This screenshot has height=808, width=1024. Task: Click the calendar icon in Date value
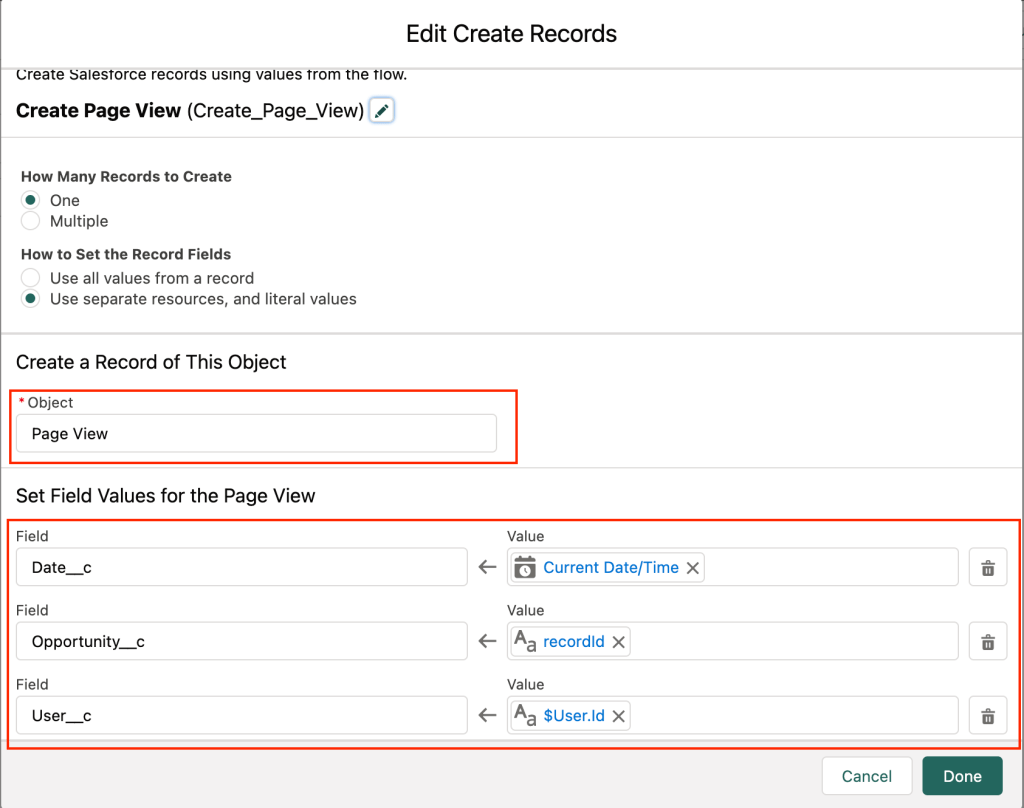(525, 568)
